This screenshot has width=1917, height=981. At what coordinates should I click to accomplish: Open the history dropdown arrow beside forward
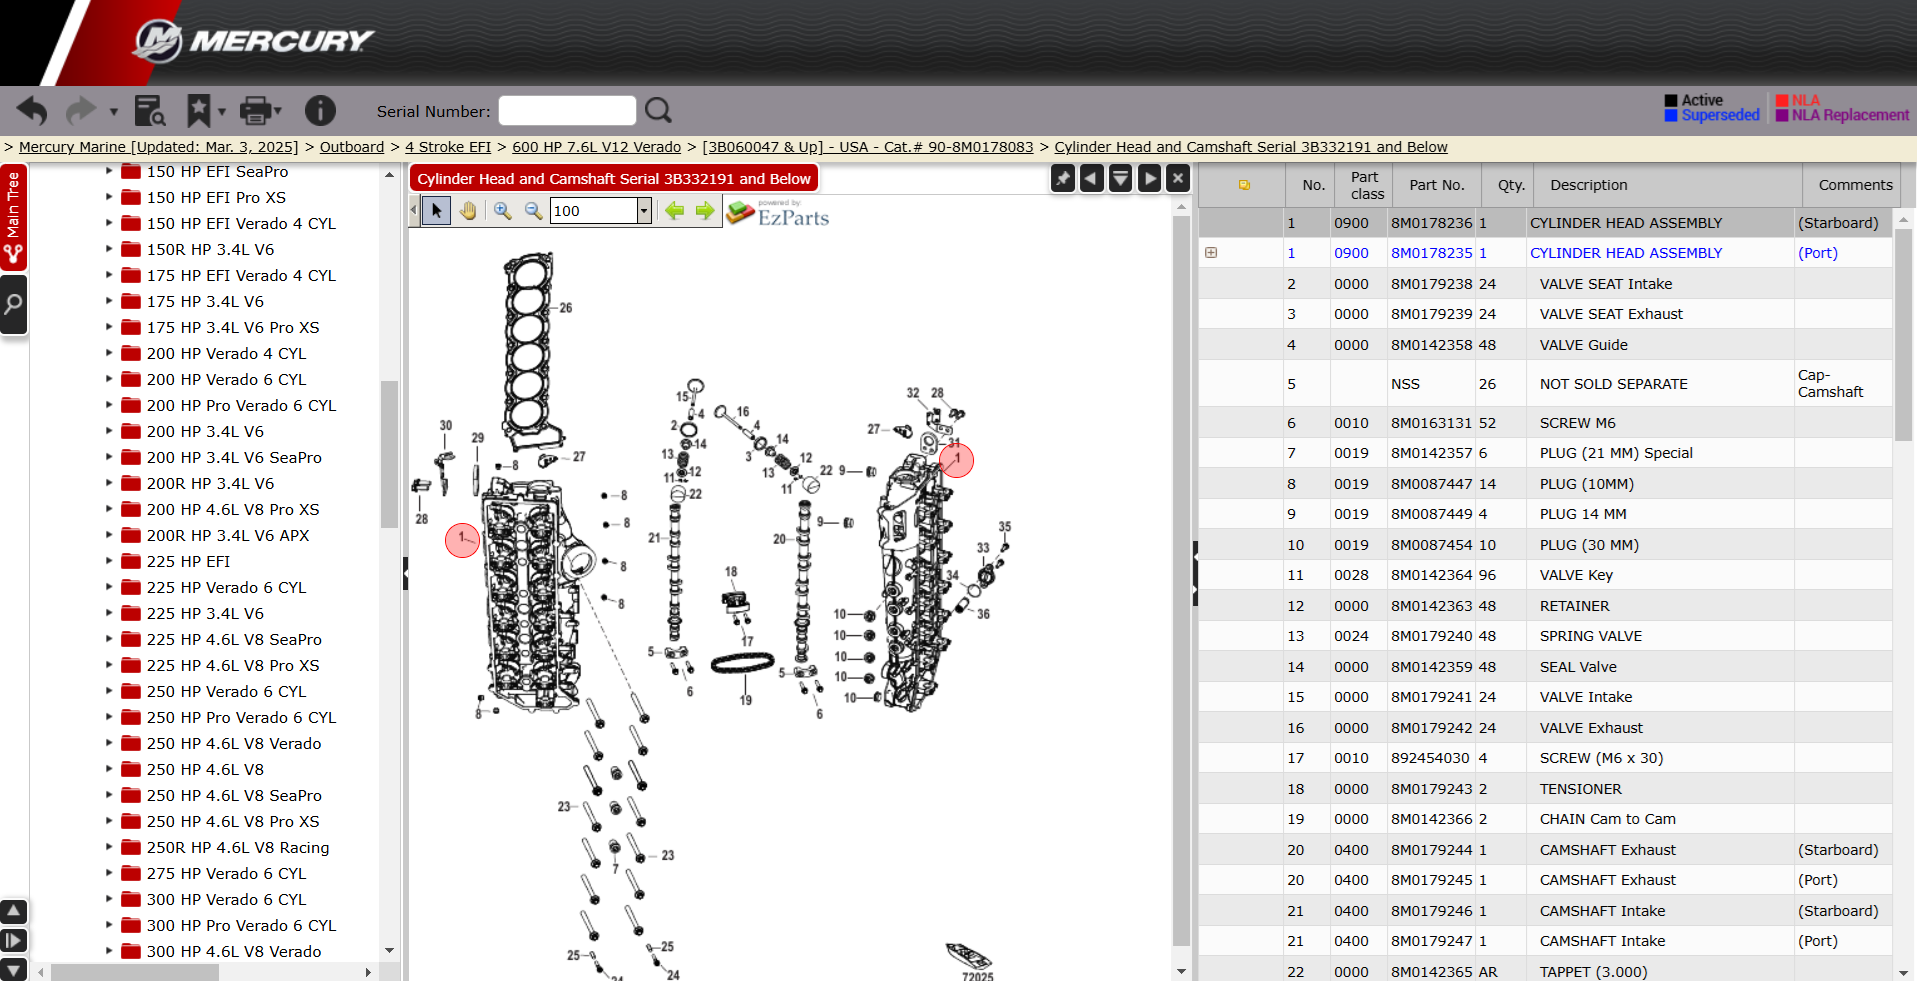coord(113,111)
